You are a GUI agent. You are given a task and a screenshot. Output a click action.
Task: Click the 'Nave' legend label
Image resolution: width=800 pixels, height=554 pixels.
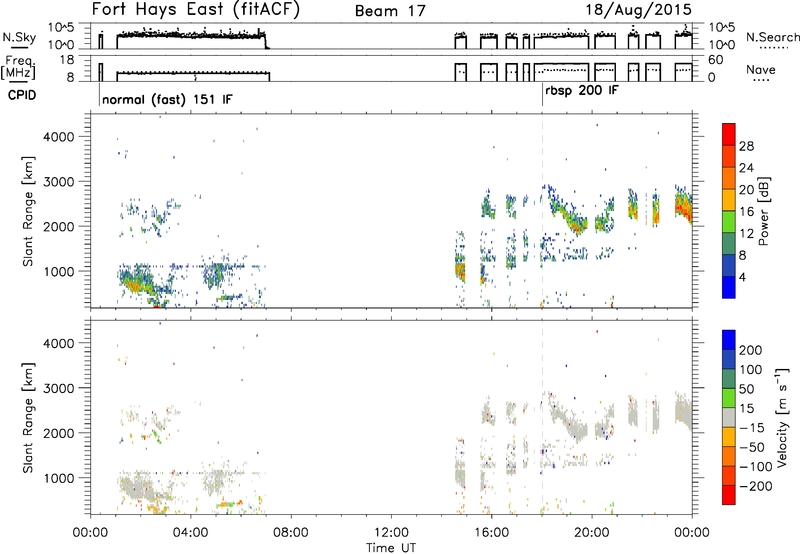[761, 70]
